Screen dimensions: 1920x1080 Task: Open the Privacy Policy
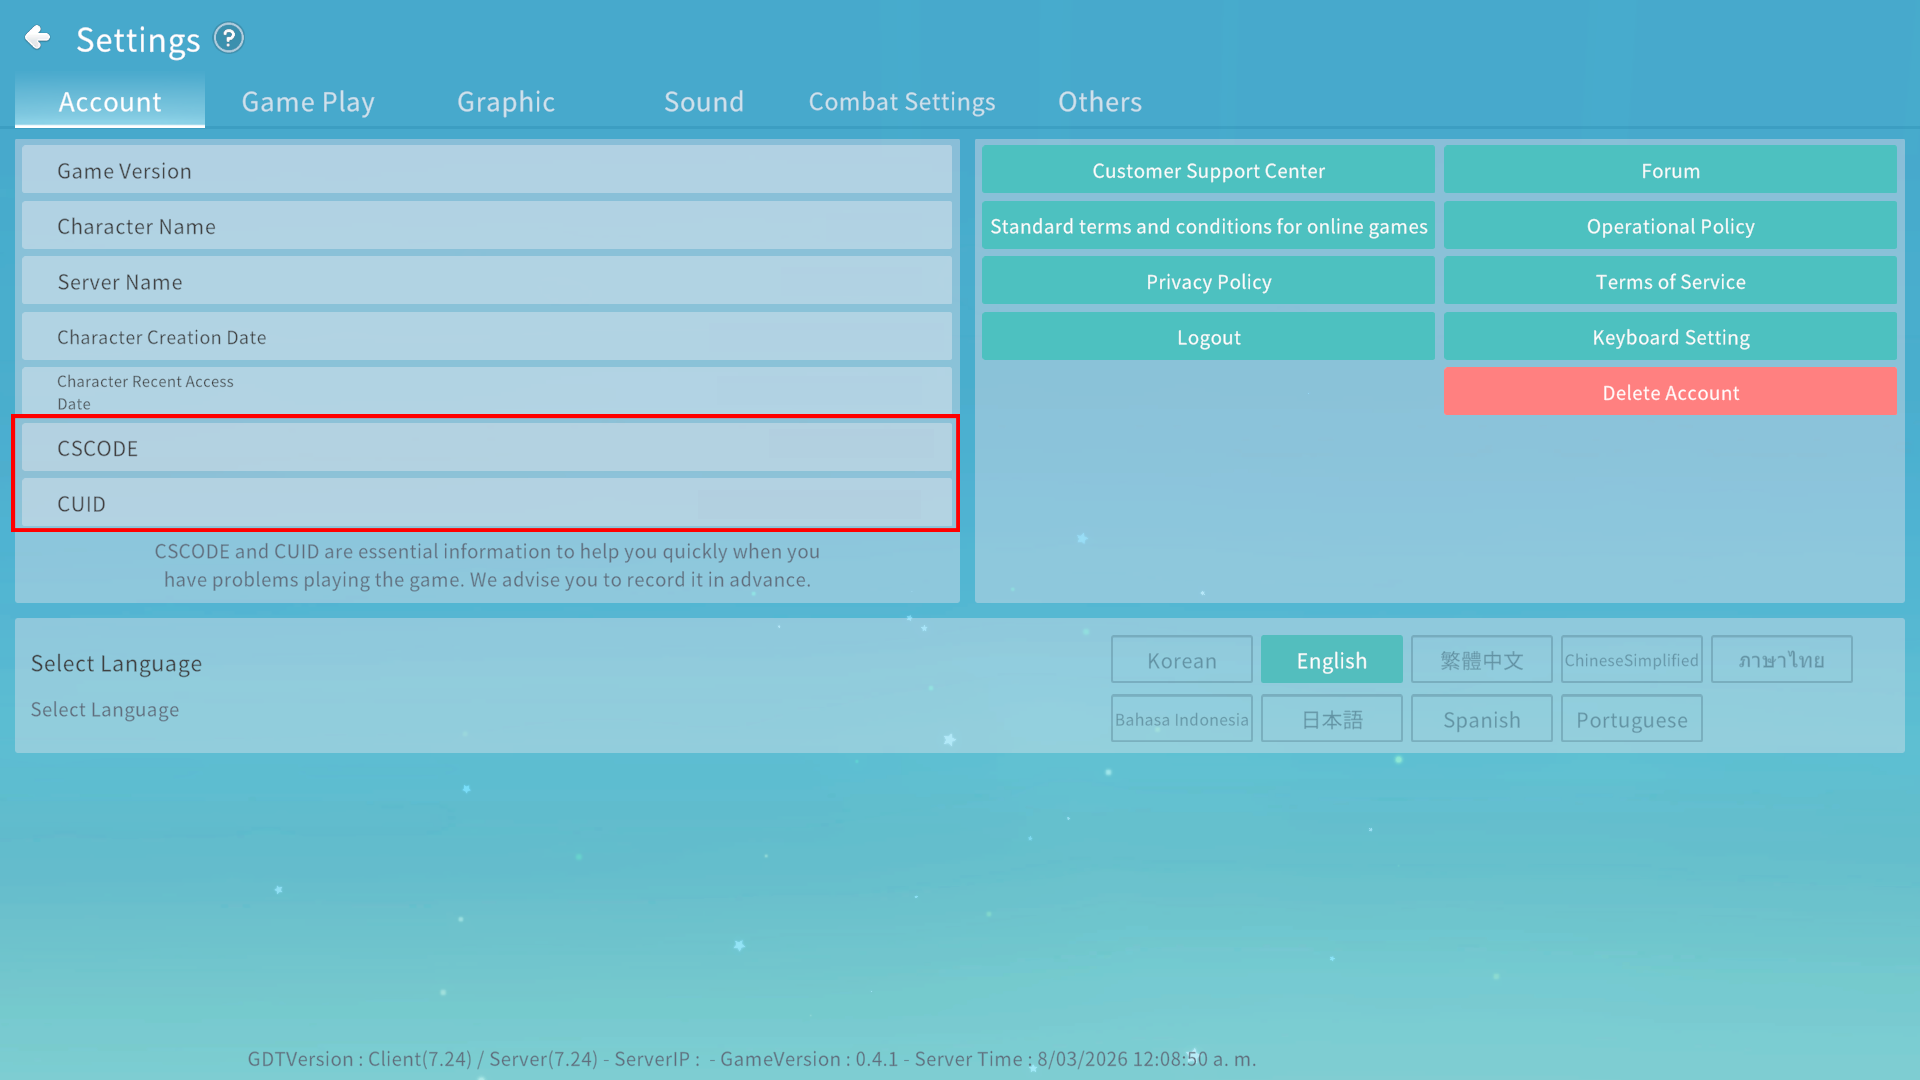(x=1208, y=282)
